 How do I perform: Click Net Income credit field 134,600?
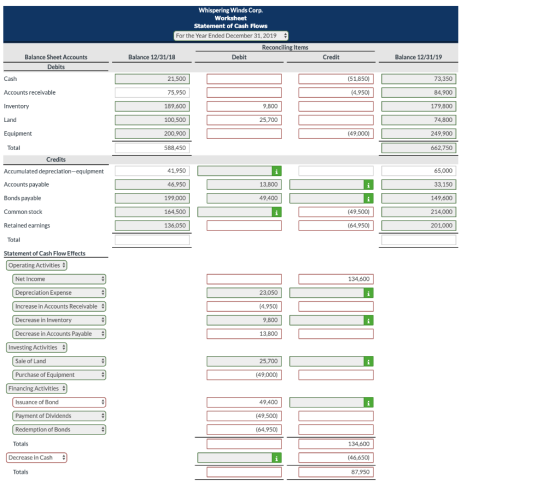(x=336, y=279)
